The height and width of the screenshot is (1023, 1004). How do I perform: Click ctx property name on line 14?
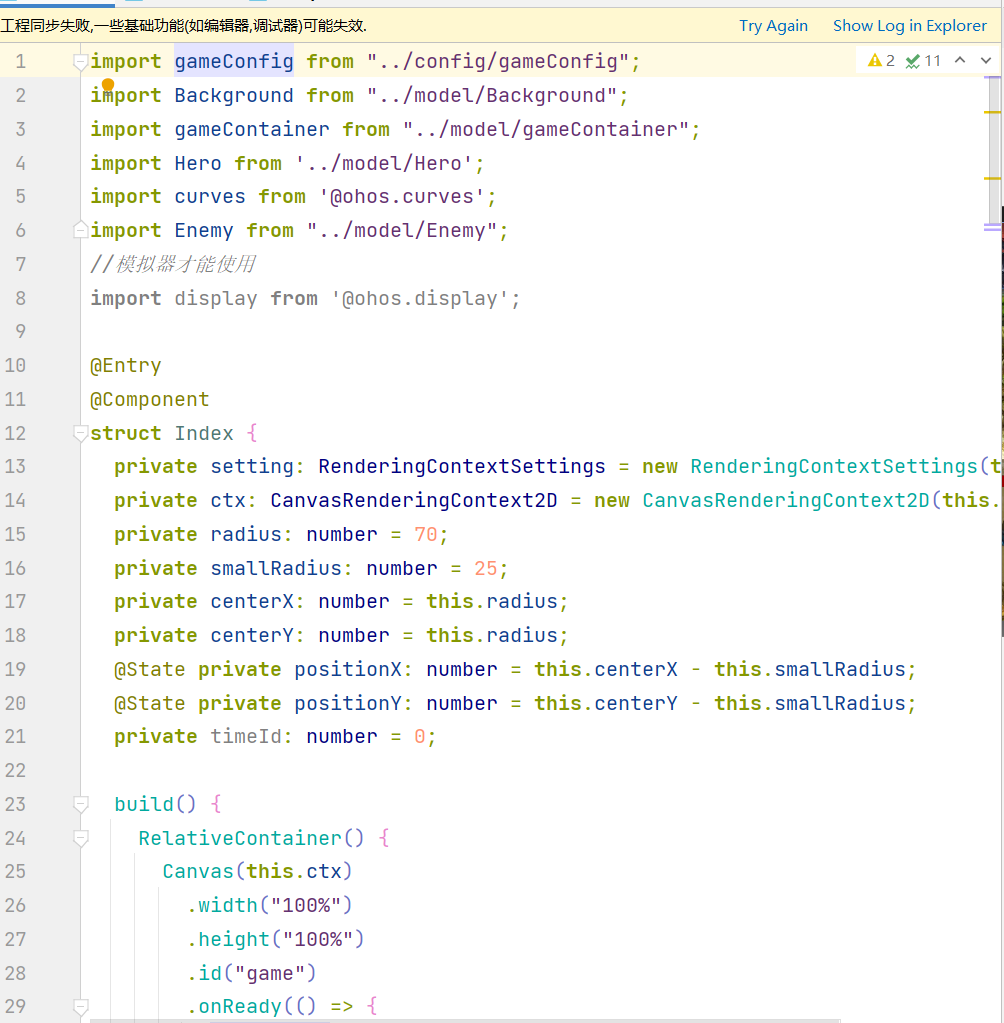tap(228, 500)
